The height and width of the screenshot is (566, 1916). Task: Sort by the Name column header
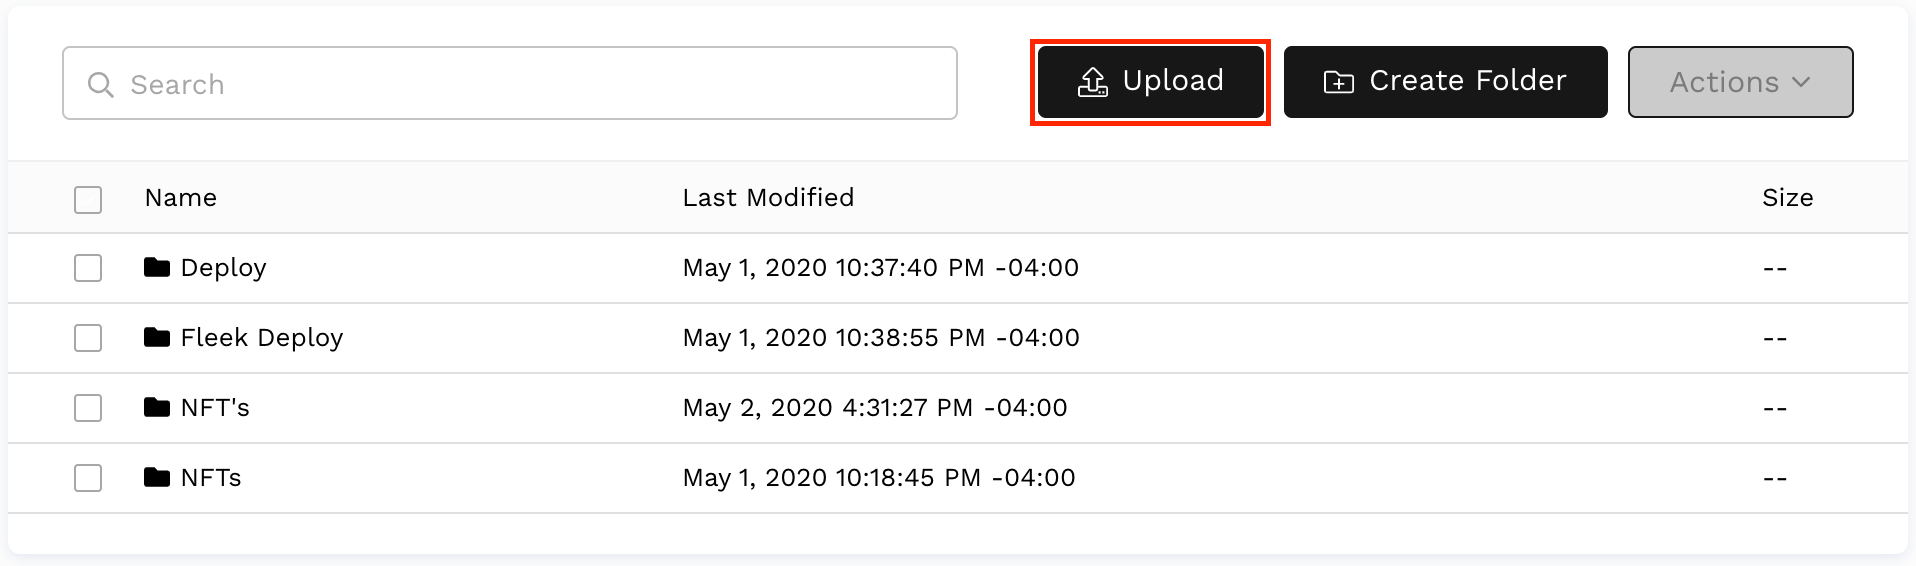point(181,198)
